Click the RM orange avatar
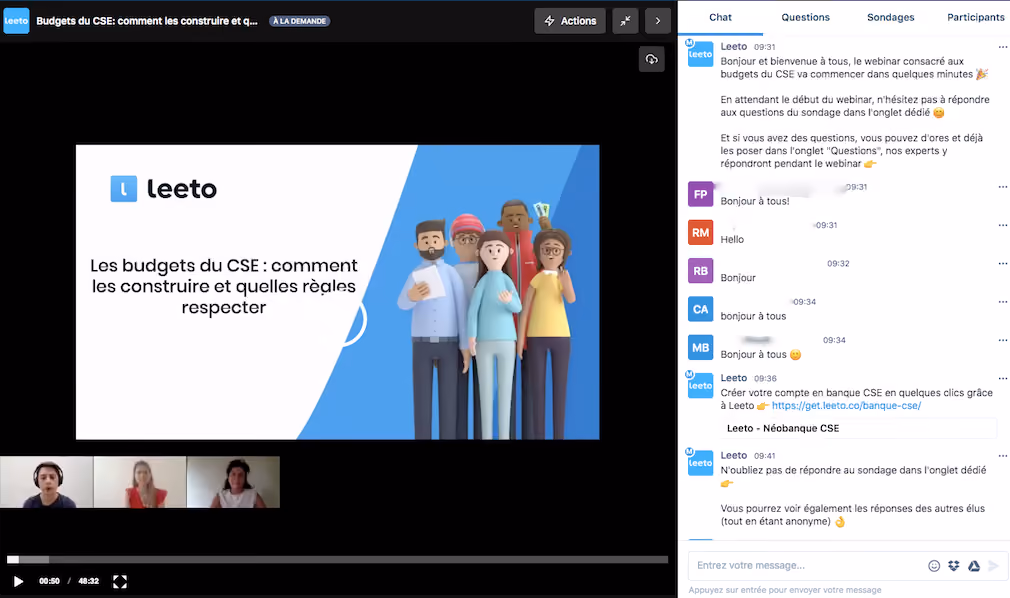 pyautogui.click(x=700, y=232)
